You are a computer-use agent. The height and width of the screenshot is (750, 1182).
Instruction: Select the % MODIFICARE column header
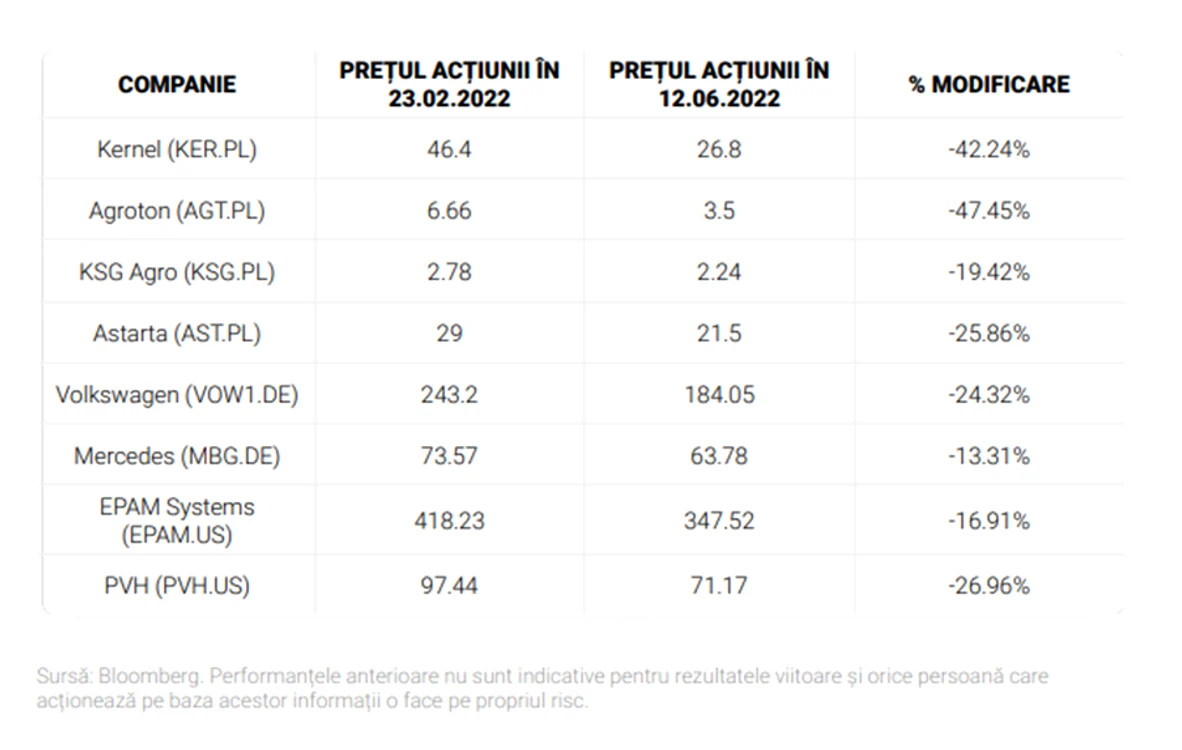tap(989, 84)
